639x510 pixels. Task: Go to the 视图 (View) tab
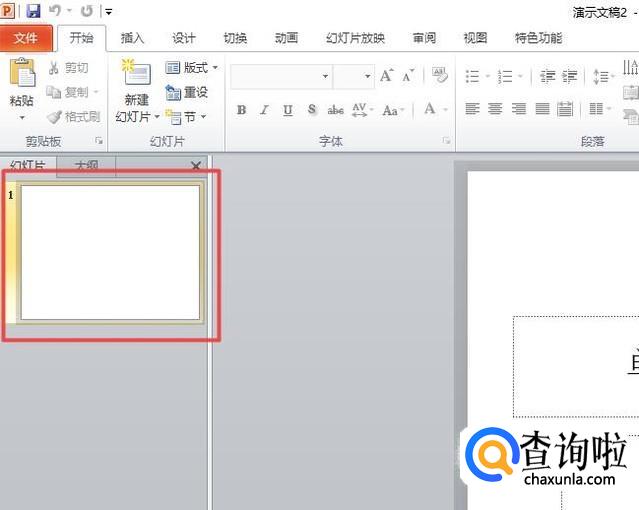point(476,38)
